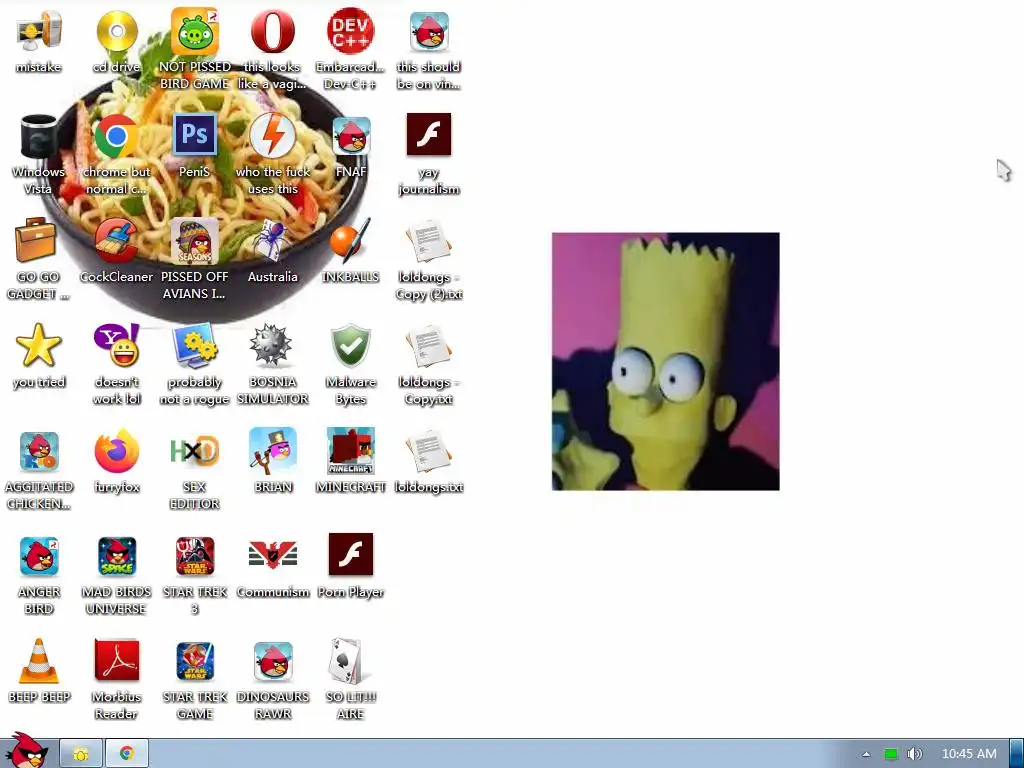Launch 'chrome but normal c...' Chrome icon

[x=117, y=136]
